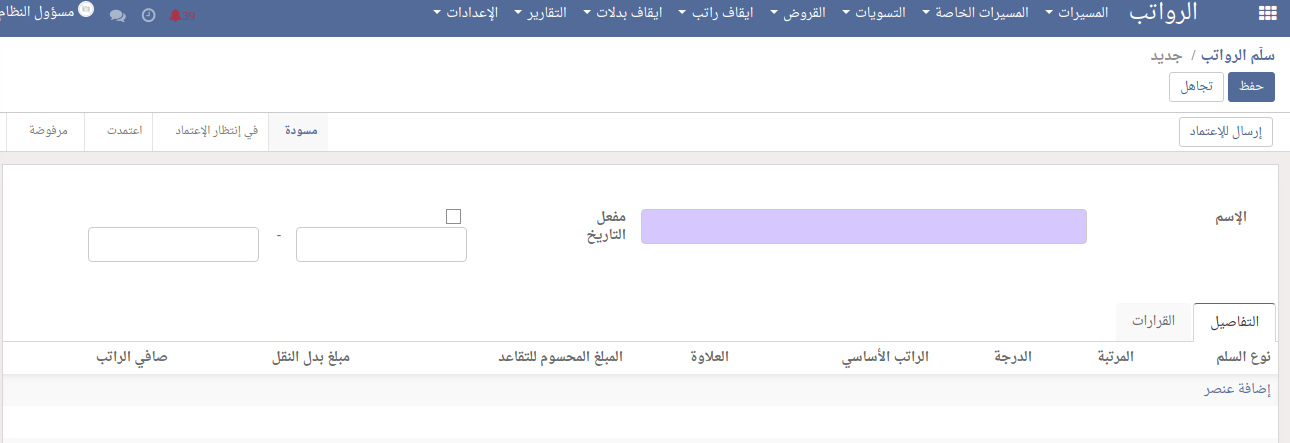Click the تجاهل discard button

tap(1197, 87)
